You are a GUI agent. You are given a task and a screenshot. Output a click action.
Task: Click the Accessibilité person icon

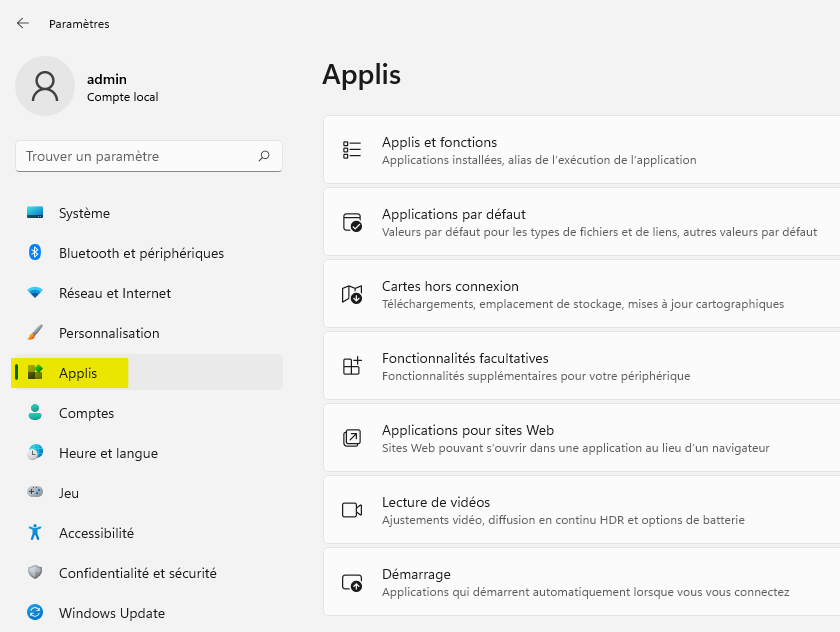pyautogui.click(x=35, y=533)
